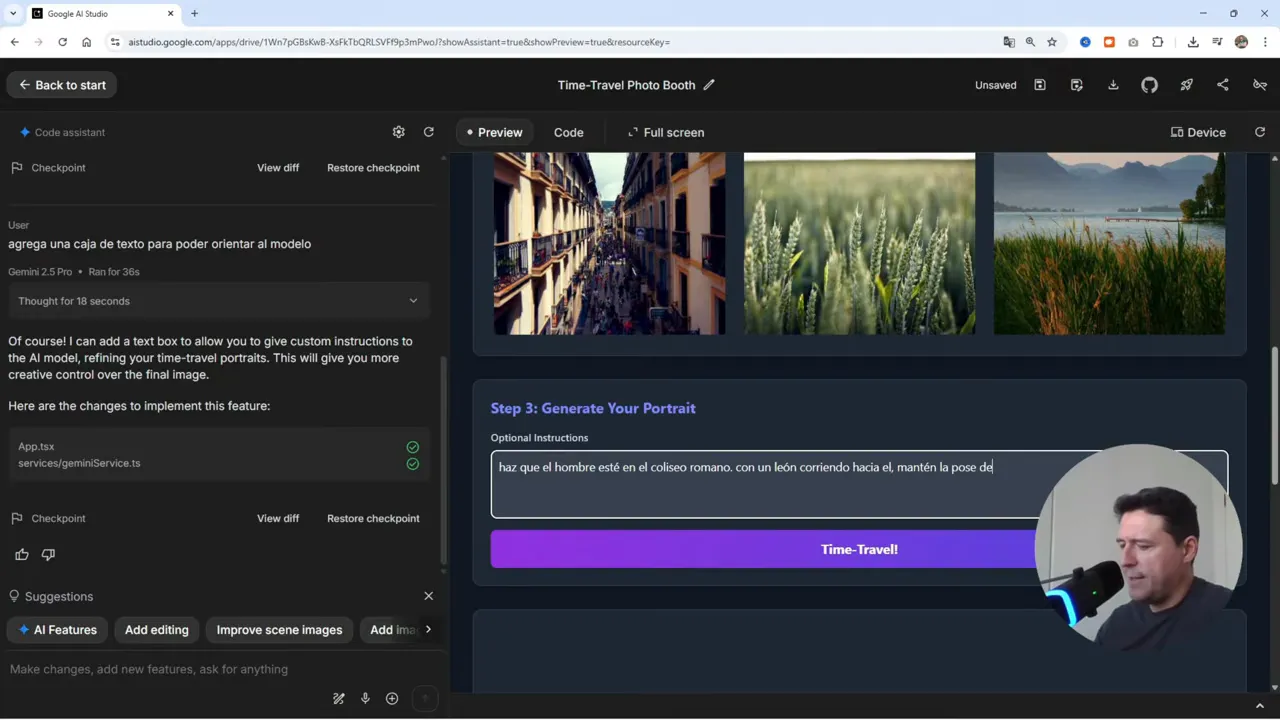The height and width of the screenshot is (720, 1280).
Task: Open the preview settings gear icon
Action: pyautogui.click(x=398, y=132)
